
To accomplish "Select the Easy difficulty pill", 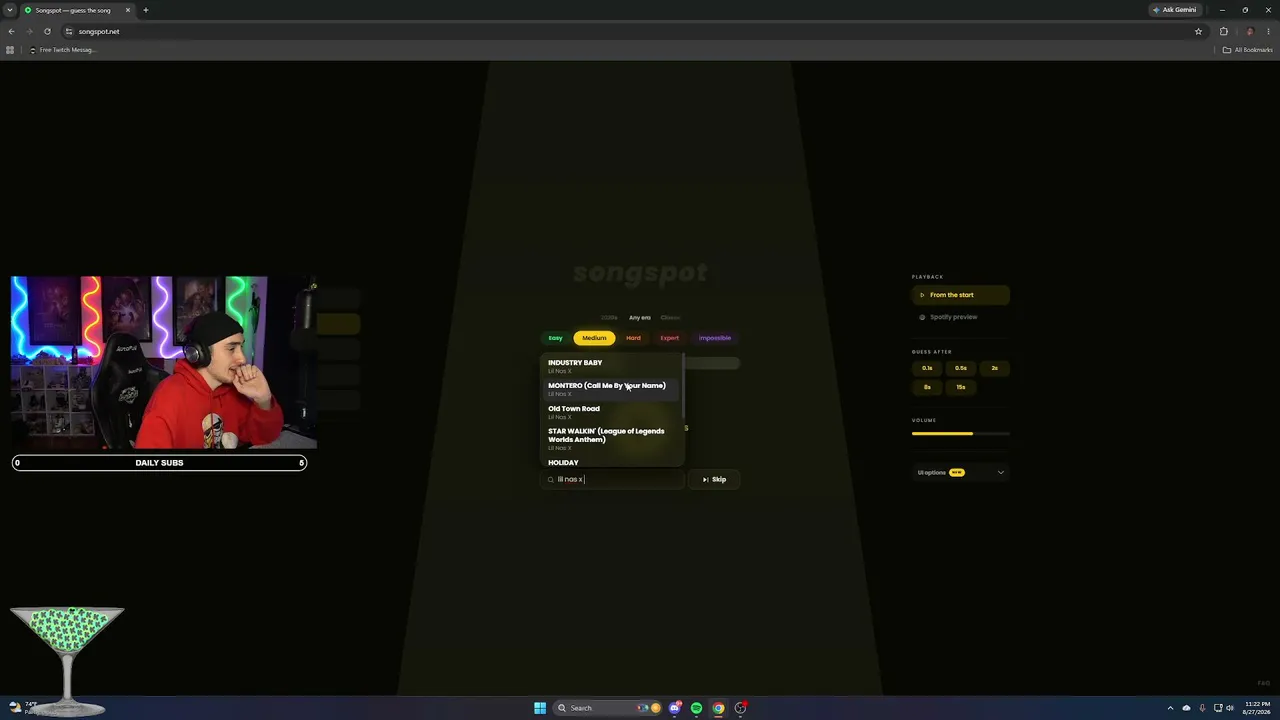I will point(555,338).
